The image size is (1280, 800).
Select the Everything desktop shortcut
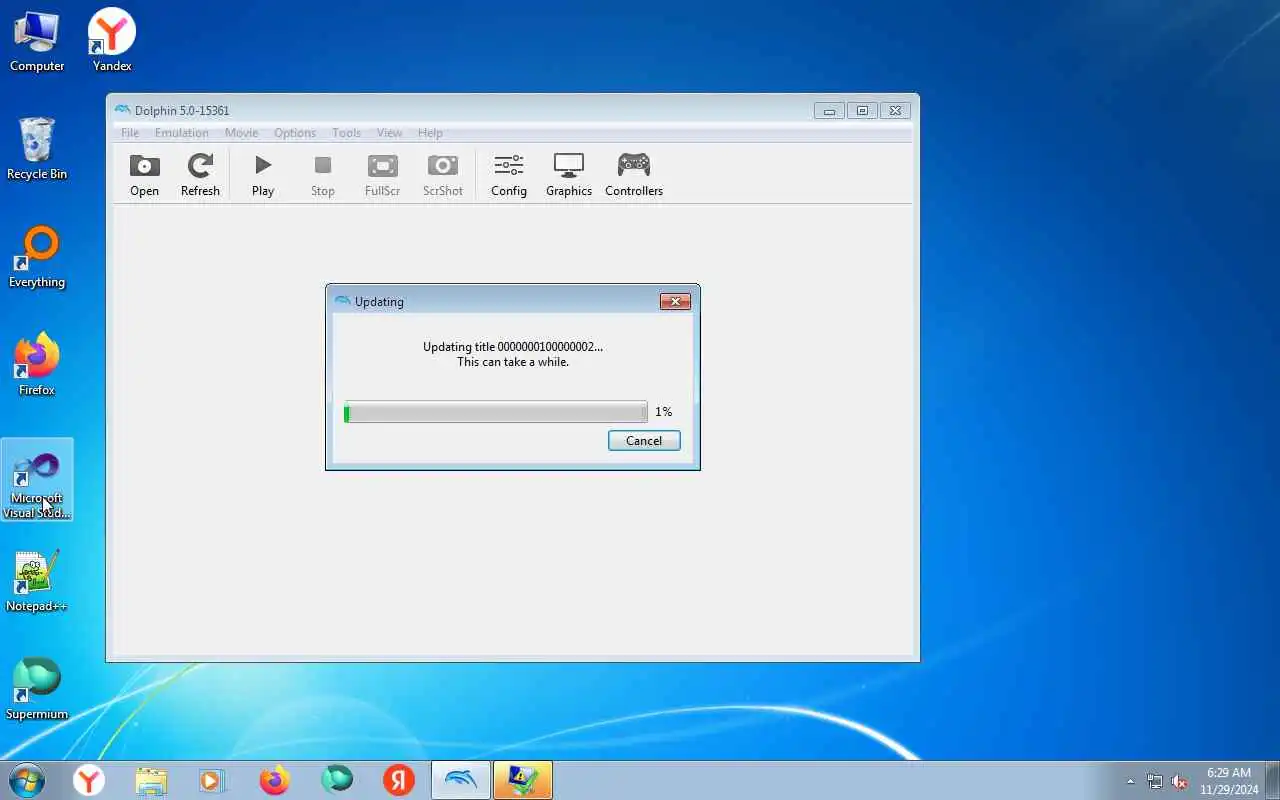click(x=37, y=258)
